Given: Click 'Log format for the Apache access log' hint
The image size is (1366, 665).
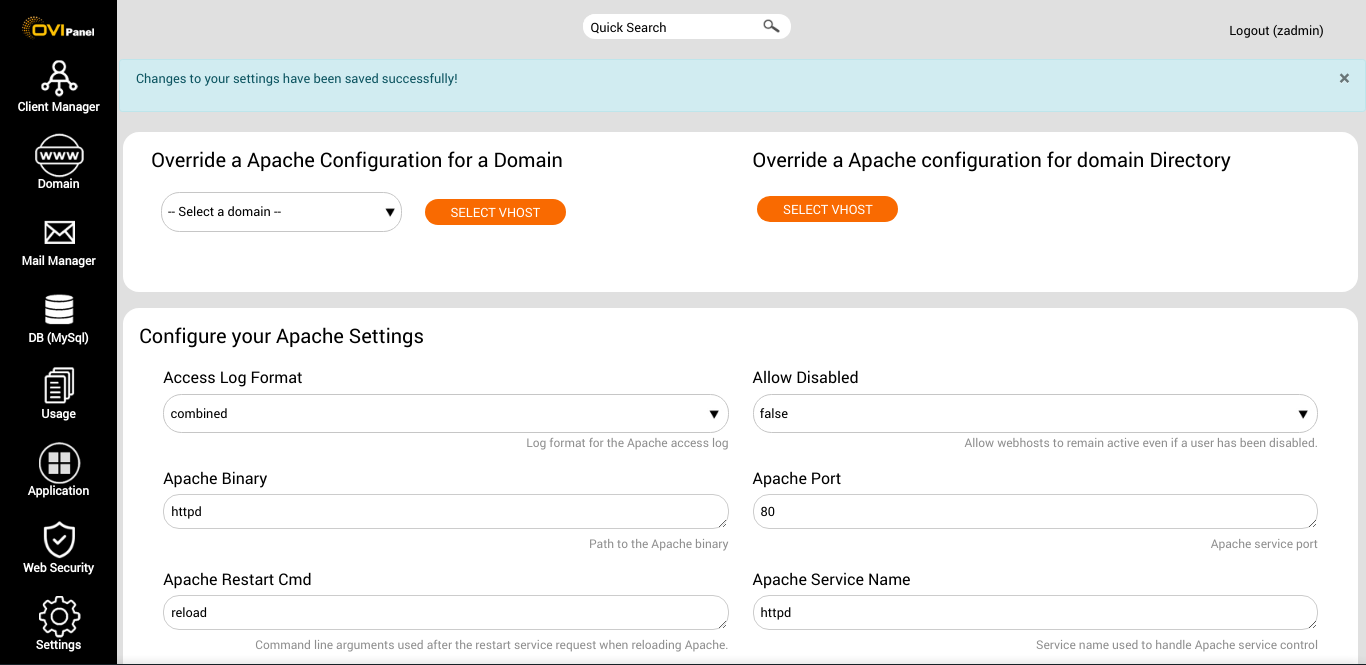Looking at the screenshot, I should (627, 443).
